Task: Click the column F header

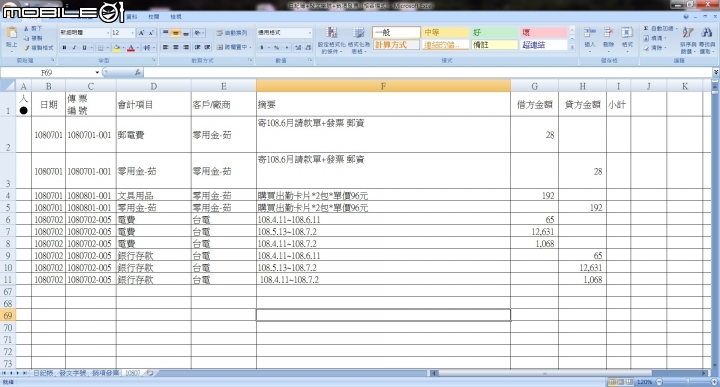Action: pyautogui.click(x=383, y=86)
